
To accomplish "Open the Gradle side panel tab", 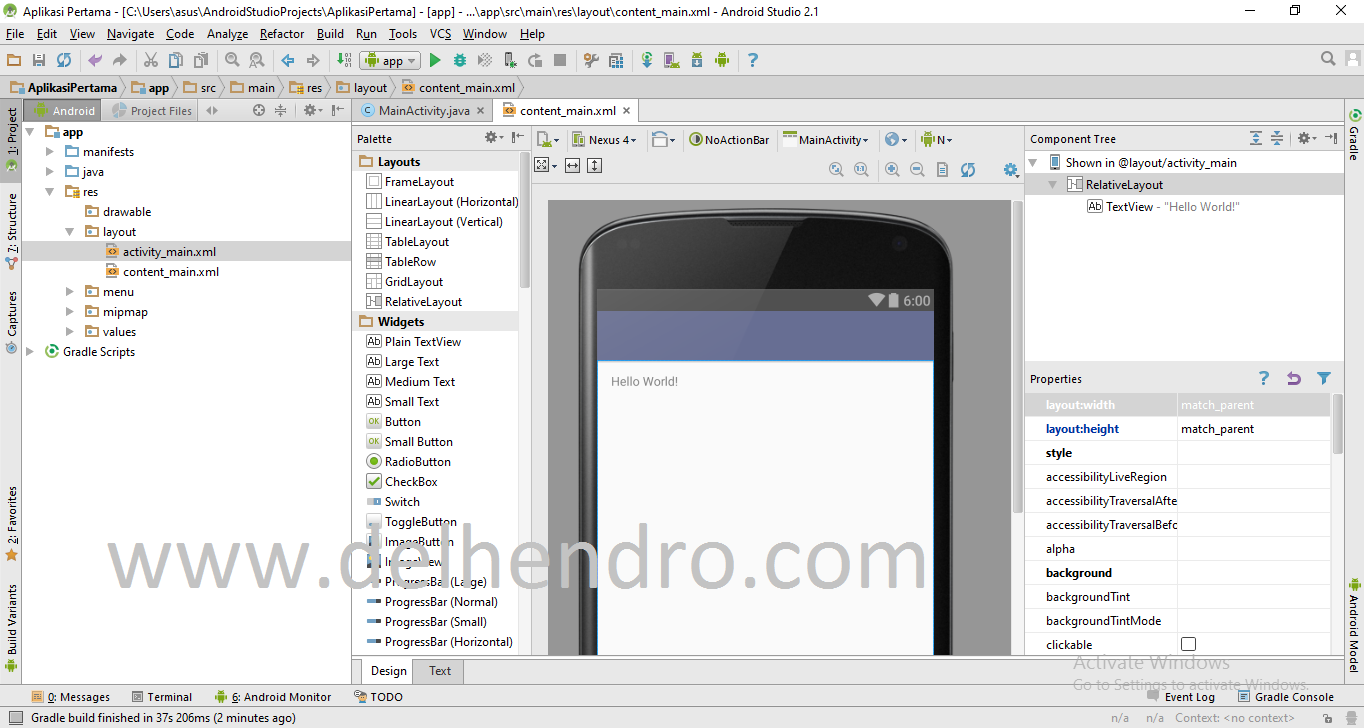I will [1354, 136].
